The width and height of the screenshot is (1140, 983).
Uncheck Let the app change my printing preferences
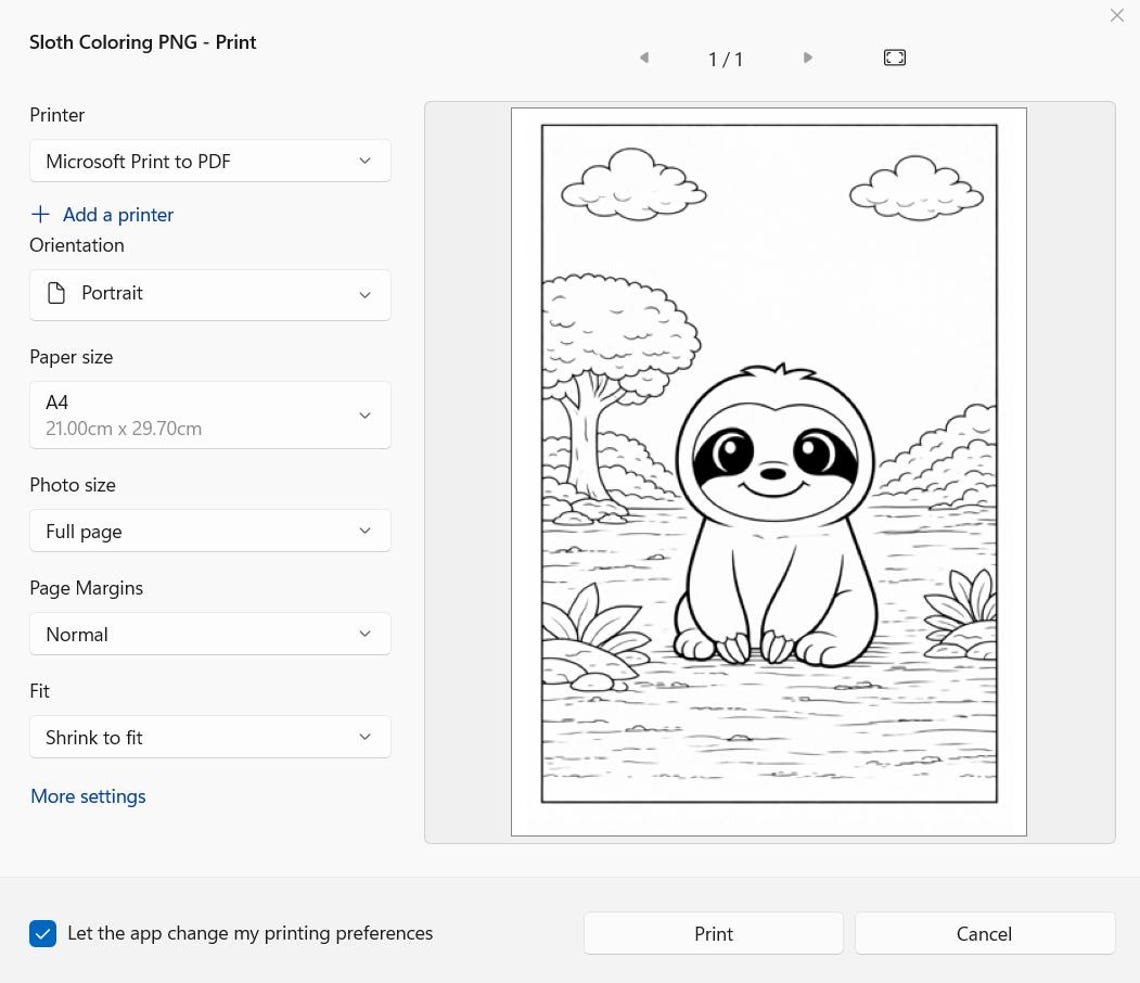tap(43, 933)
